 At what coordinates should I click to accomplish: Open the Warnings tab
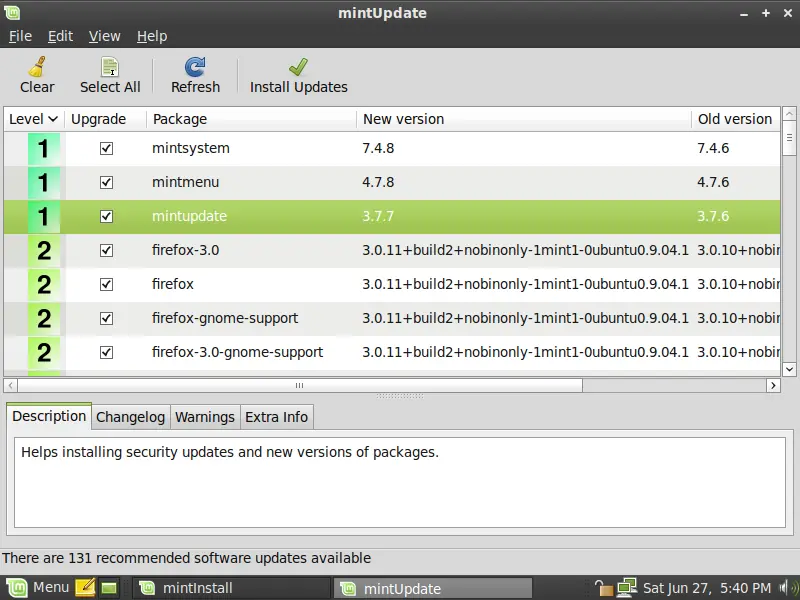click(205, 417)
